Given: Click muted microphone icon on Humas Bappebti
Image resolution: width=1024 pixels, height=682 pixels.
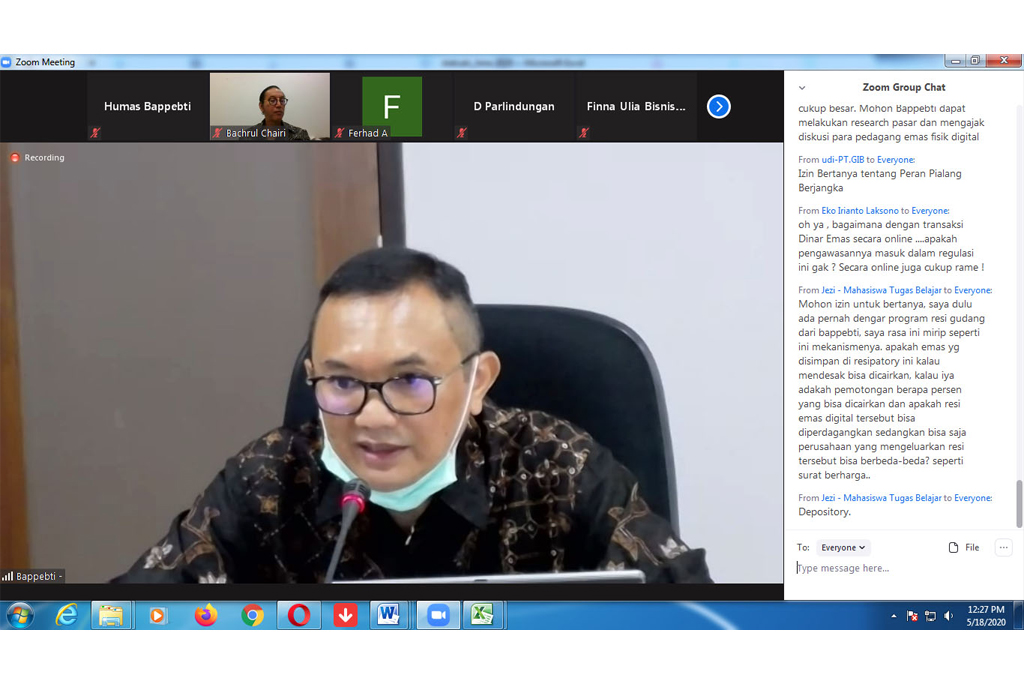Looking at the screenshot, I should coord(95,133).
